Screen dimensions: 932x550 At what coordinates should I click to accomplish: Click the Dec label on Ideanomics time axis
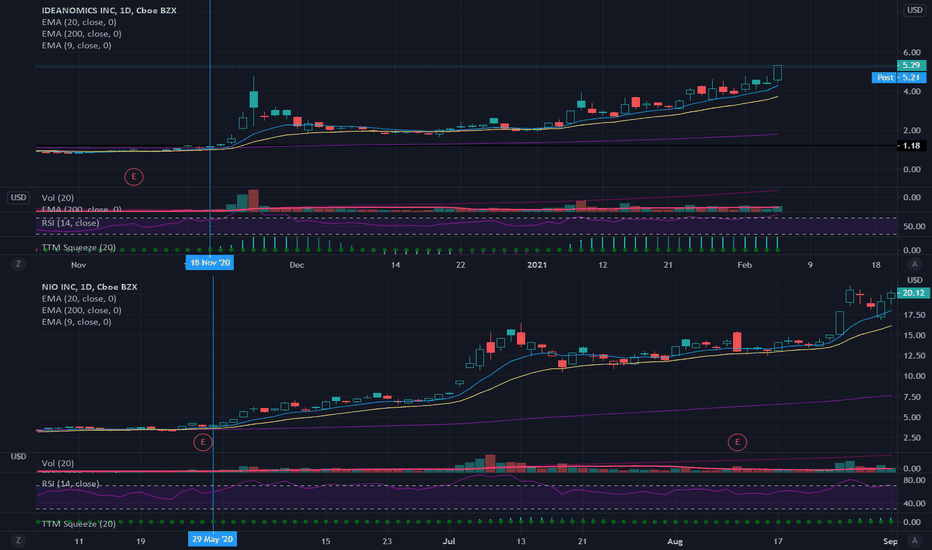click(297, 265)
